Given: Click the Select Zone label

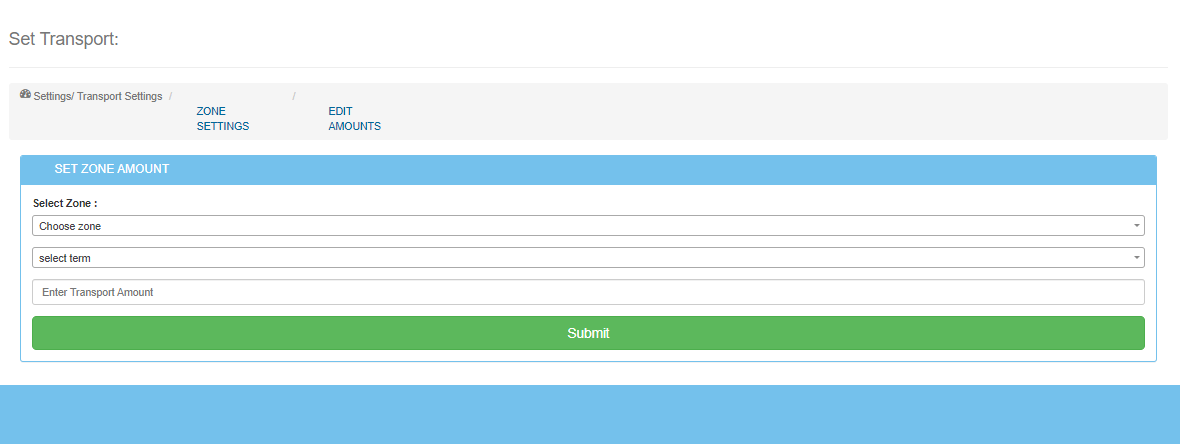Looking at the screenshot, I should (x=65, y=203).
